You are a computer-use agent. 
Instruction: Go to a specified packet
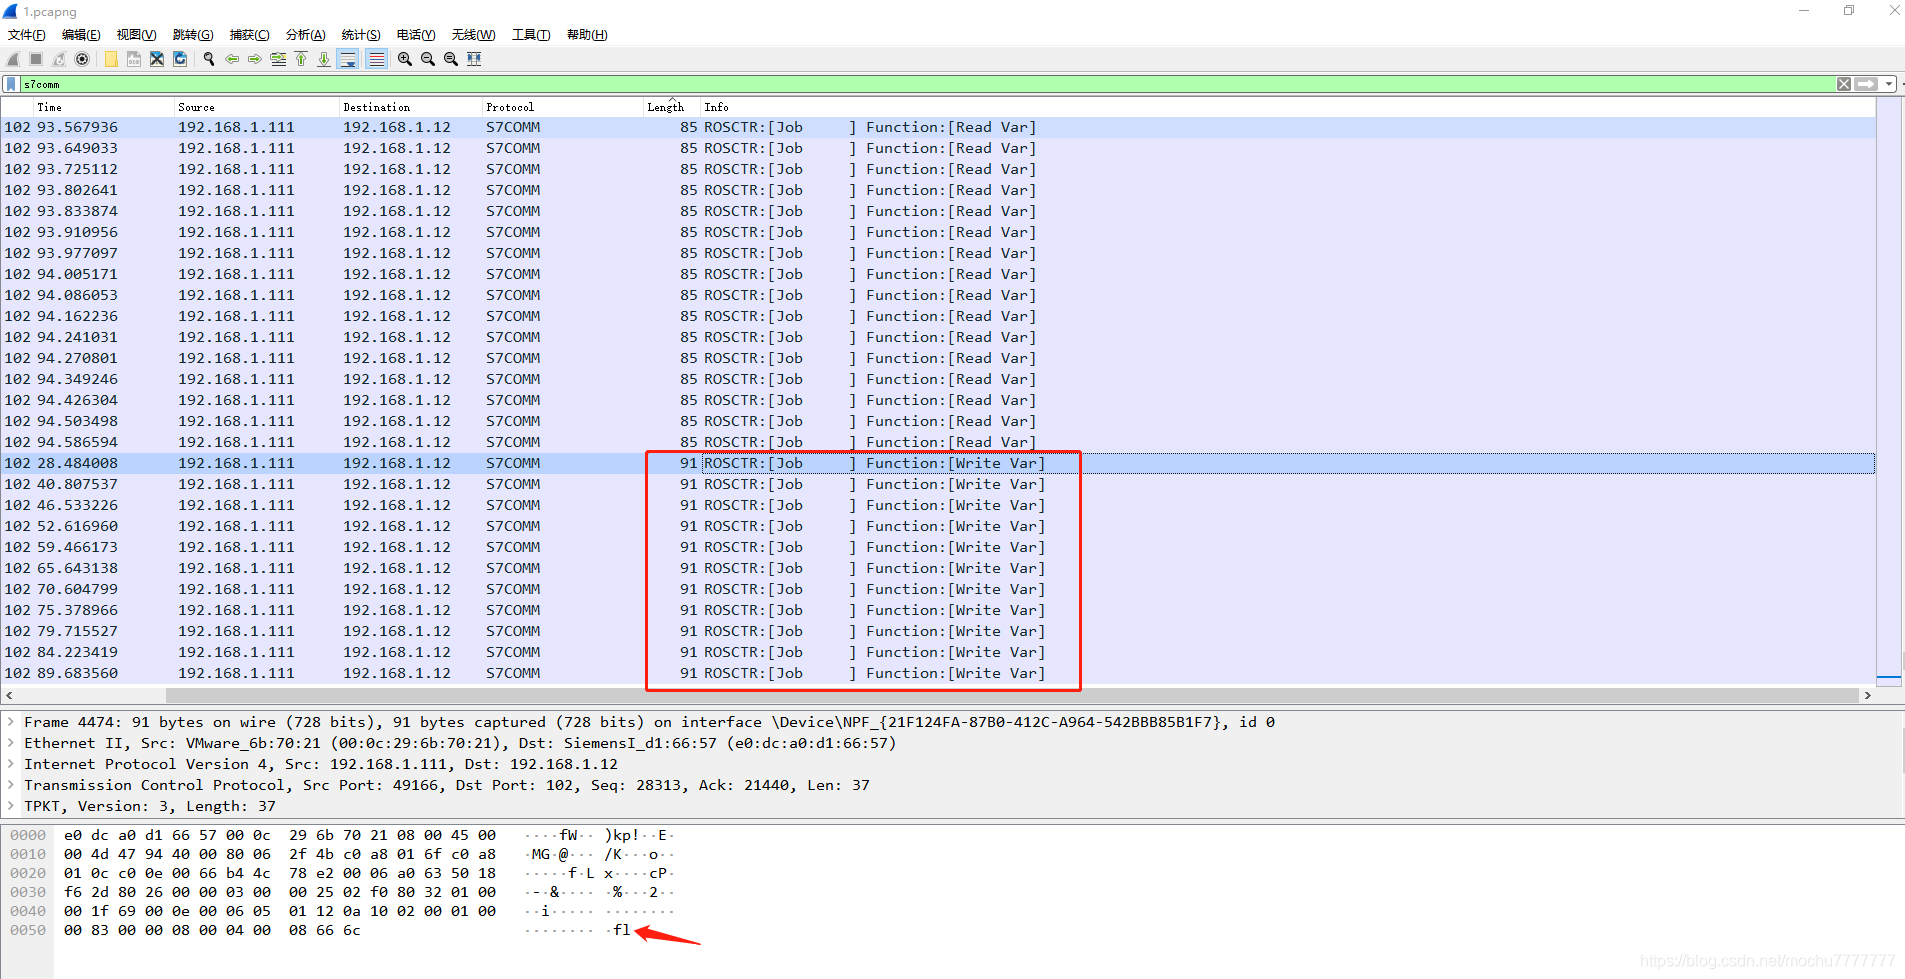(278, 59)
